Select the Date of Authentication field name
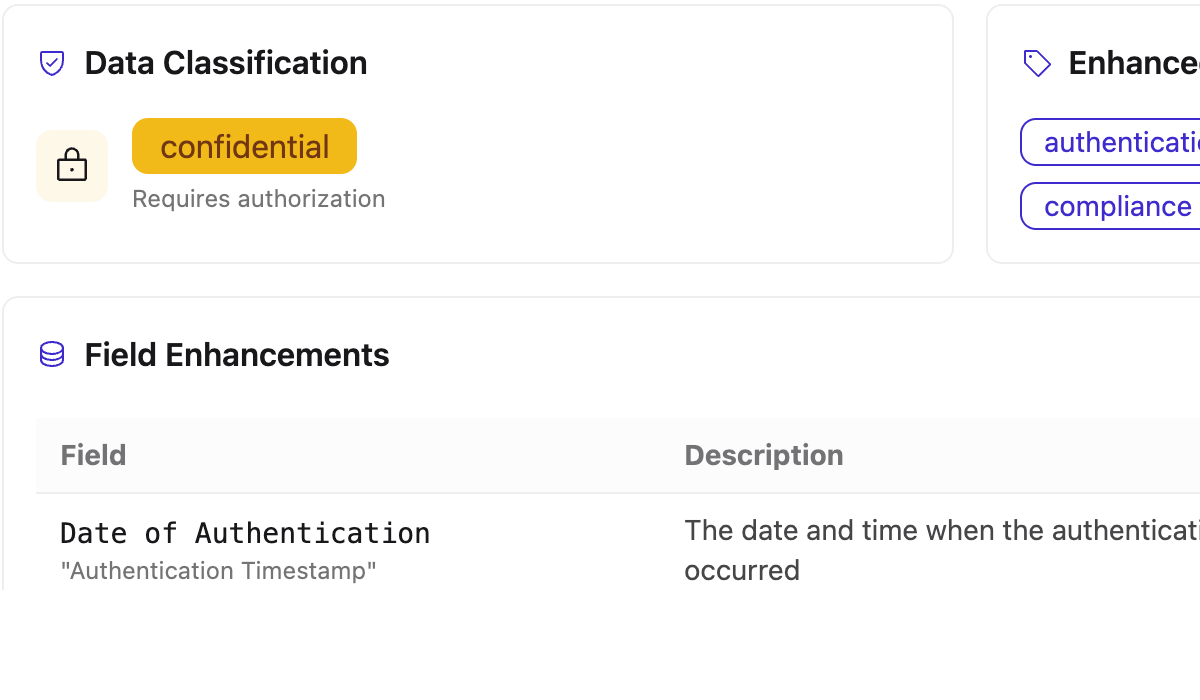The height and width of the screenshot is (700, 1200). click(x=245, y=533)
